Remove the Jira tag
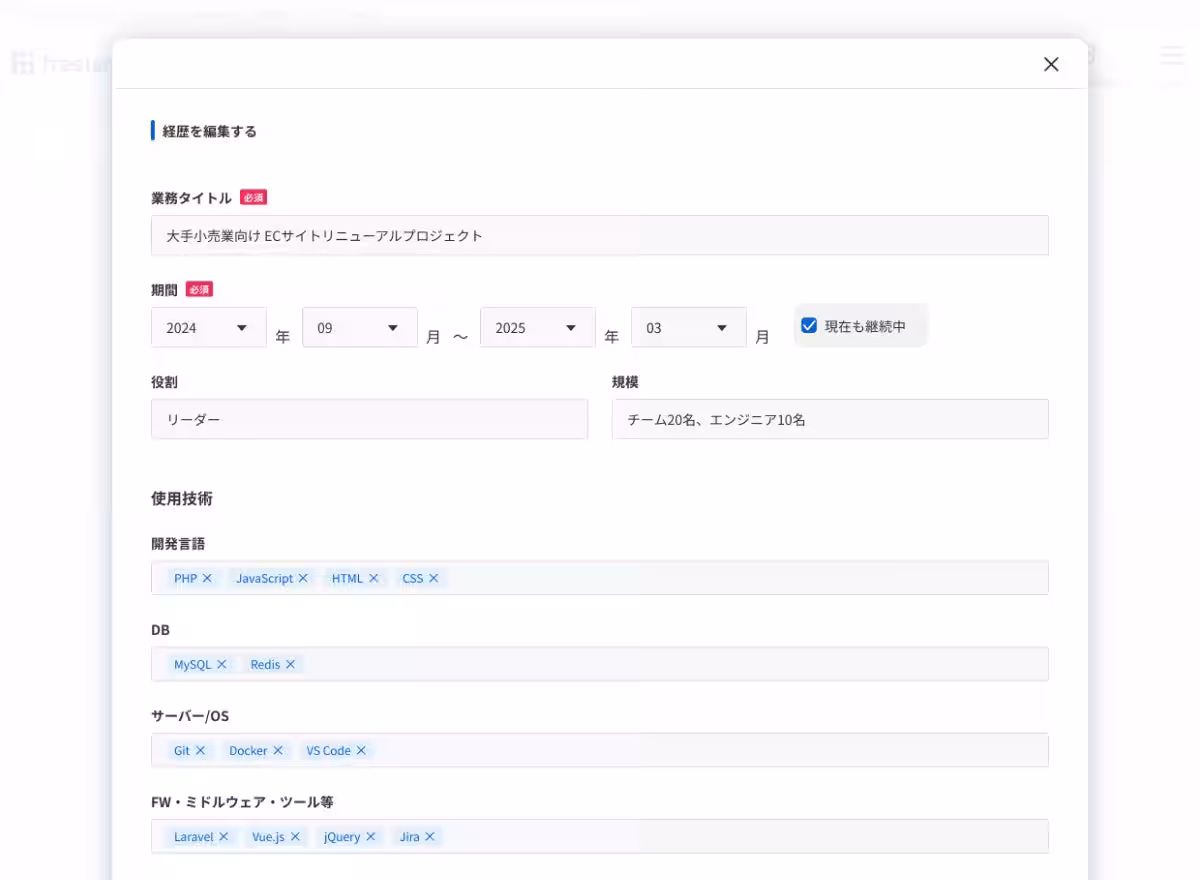 [x=430, y=836]
